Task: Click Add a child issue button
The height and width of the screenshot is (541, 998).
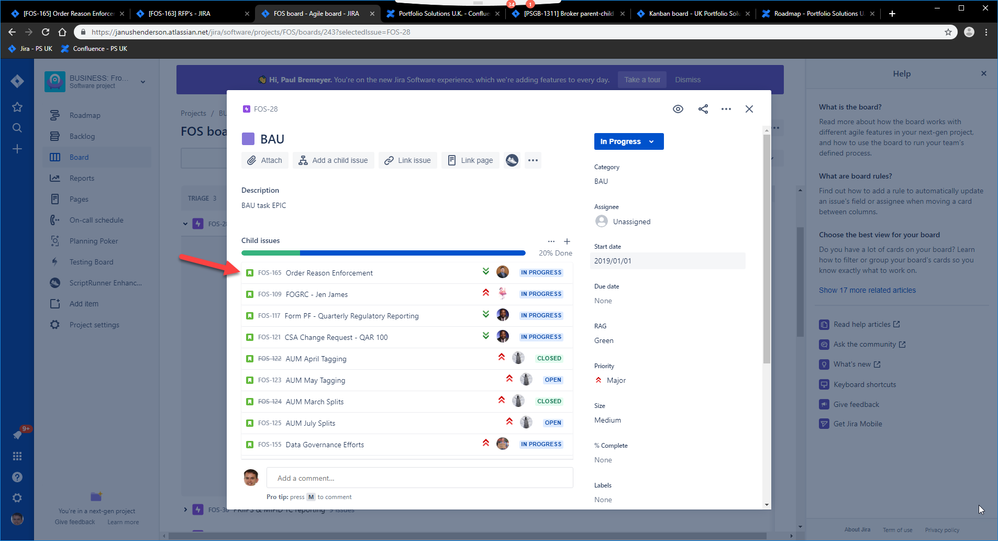Action: click(334, 160)
